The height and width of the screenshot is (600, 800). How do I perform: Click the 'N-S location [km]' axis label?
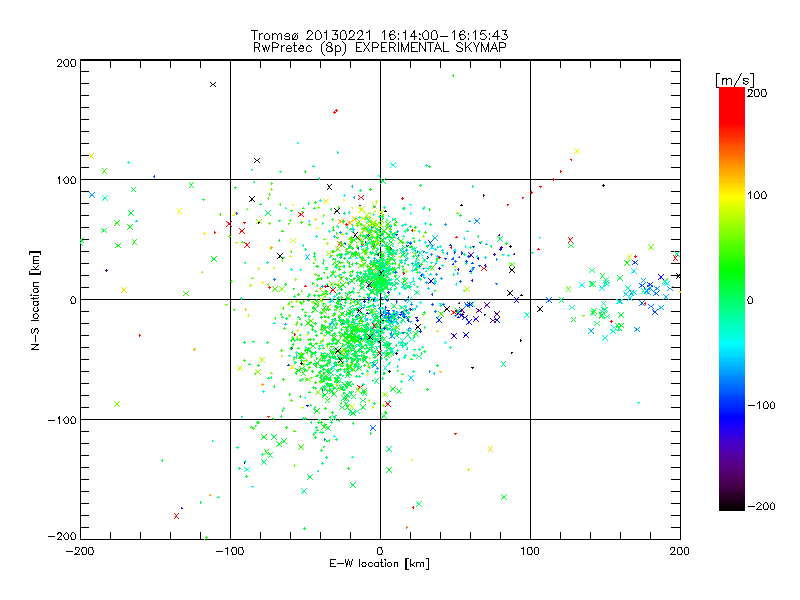(35, 301)
